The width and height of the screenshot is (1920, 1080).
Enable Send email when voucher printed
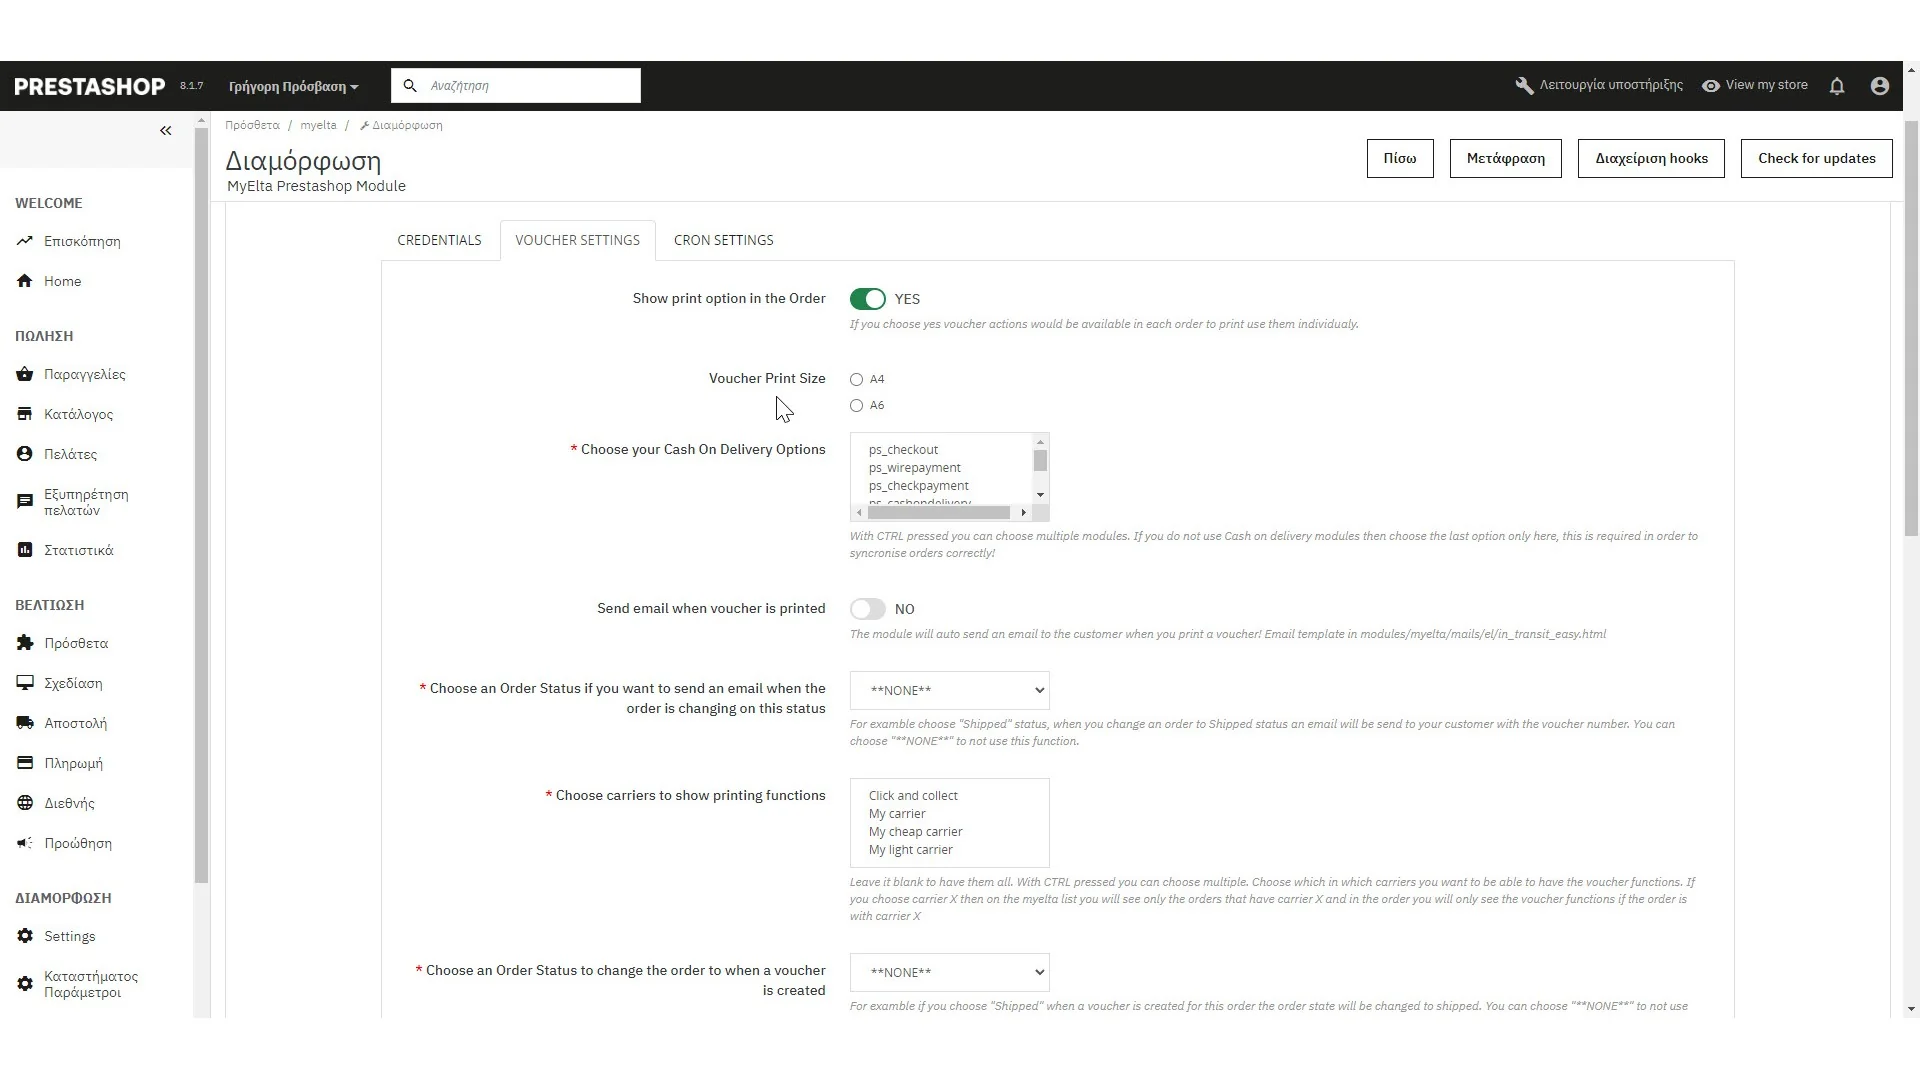(x=867, y=609)
